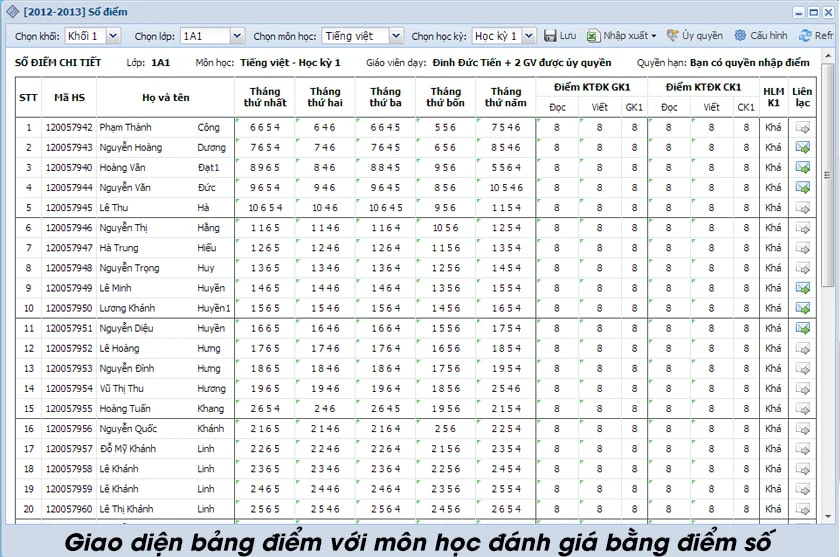Open the Chọn môn học Tiếng việt dropdown

coord(395,36)
